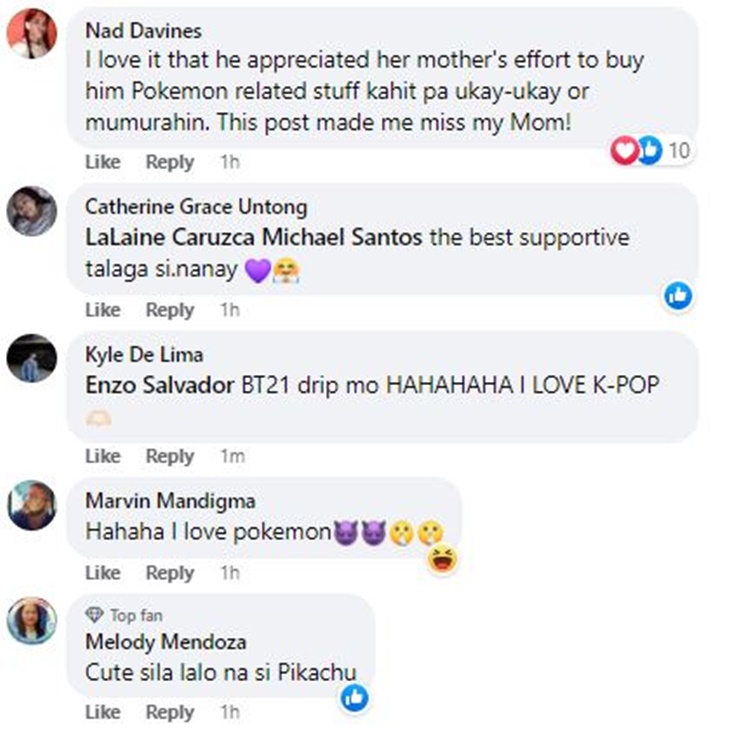Click the 1m timestamp on Kyle's comment
Image resolution: width=750 pixels, height=733 pixels.
231,456
